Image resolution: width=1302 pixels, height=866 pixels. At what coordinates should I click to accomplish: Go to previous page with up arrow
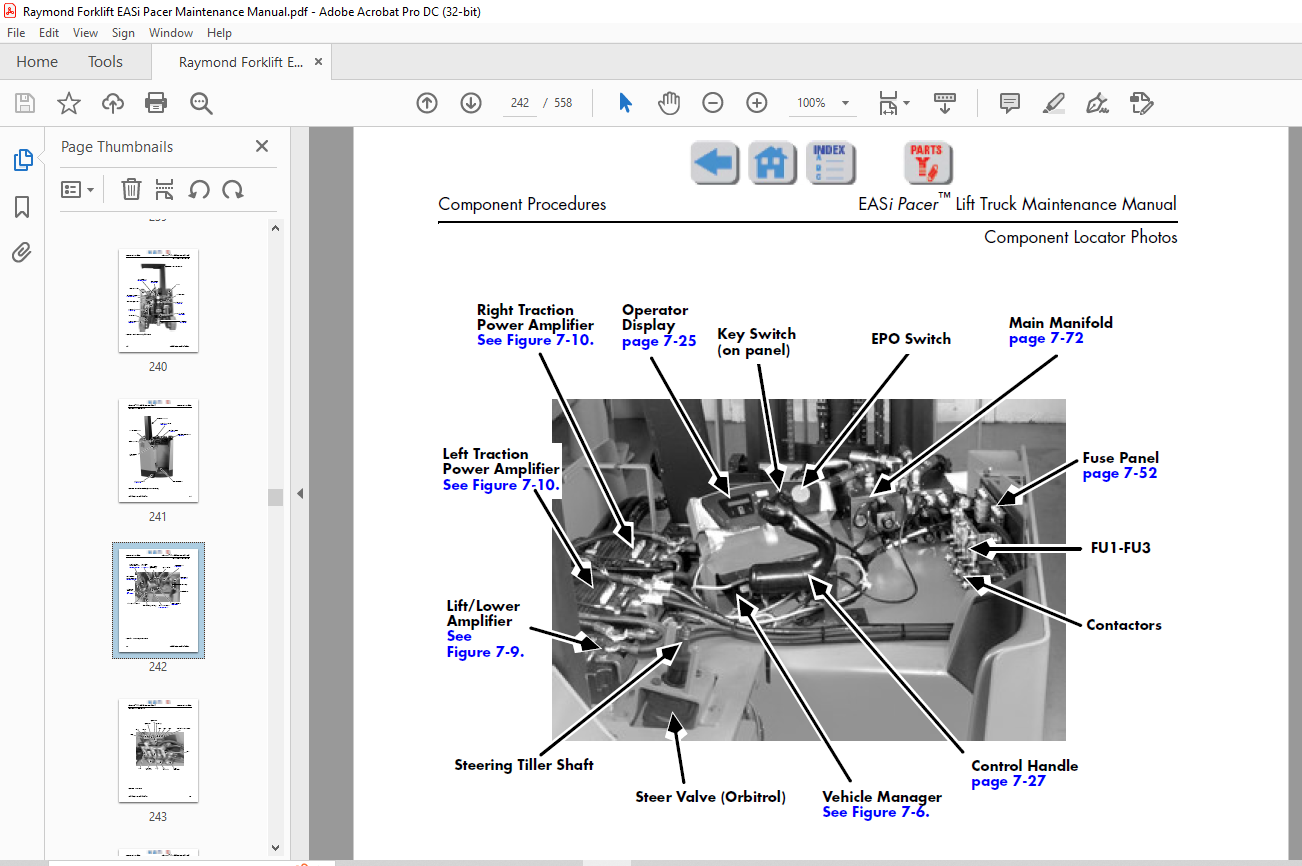(x=427, y=103)
